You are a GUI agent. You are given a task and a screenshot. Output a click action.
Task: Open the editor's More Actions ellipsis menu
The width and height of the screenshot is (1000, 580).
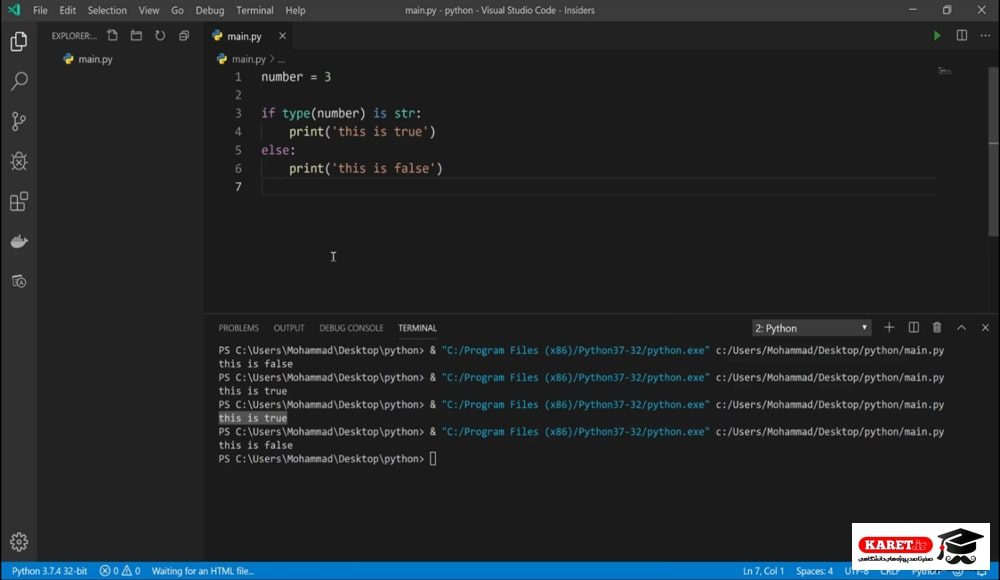(x=985, y=36)
